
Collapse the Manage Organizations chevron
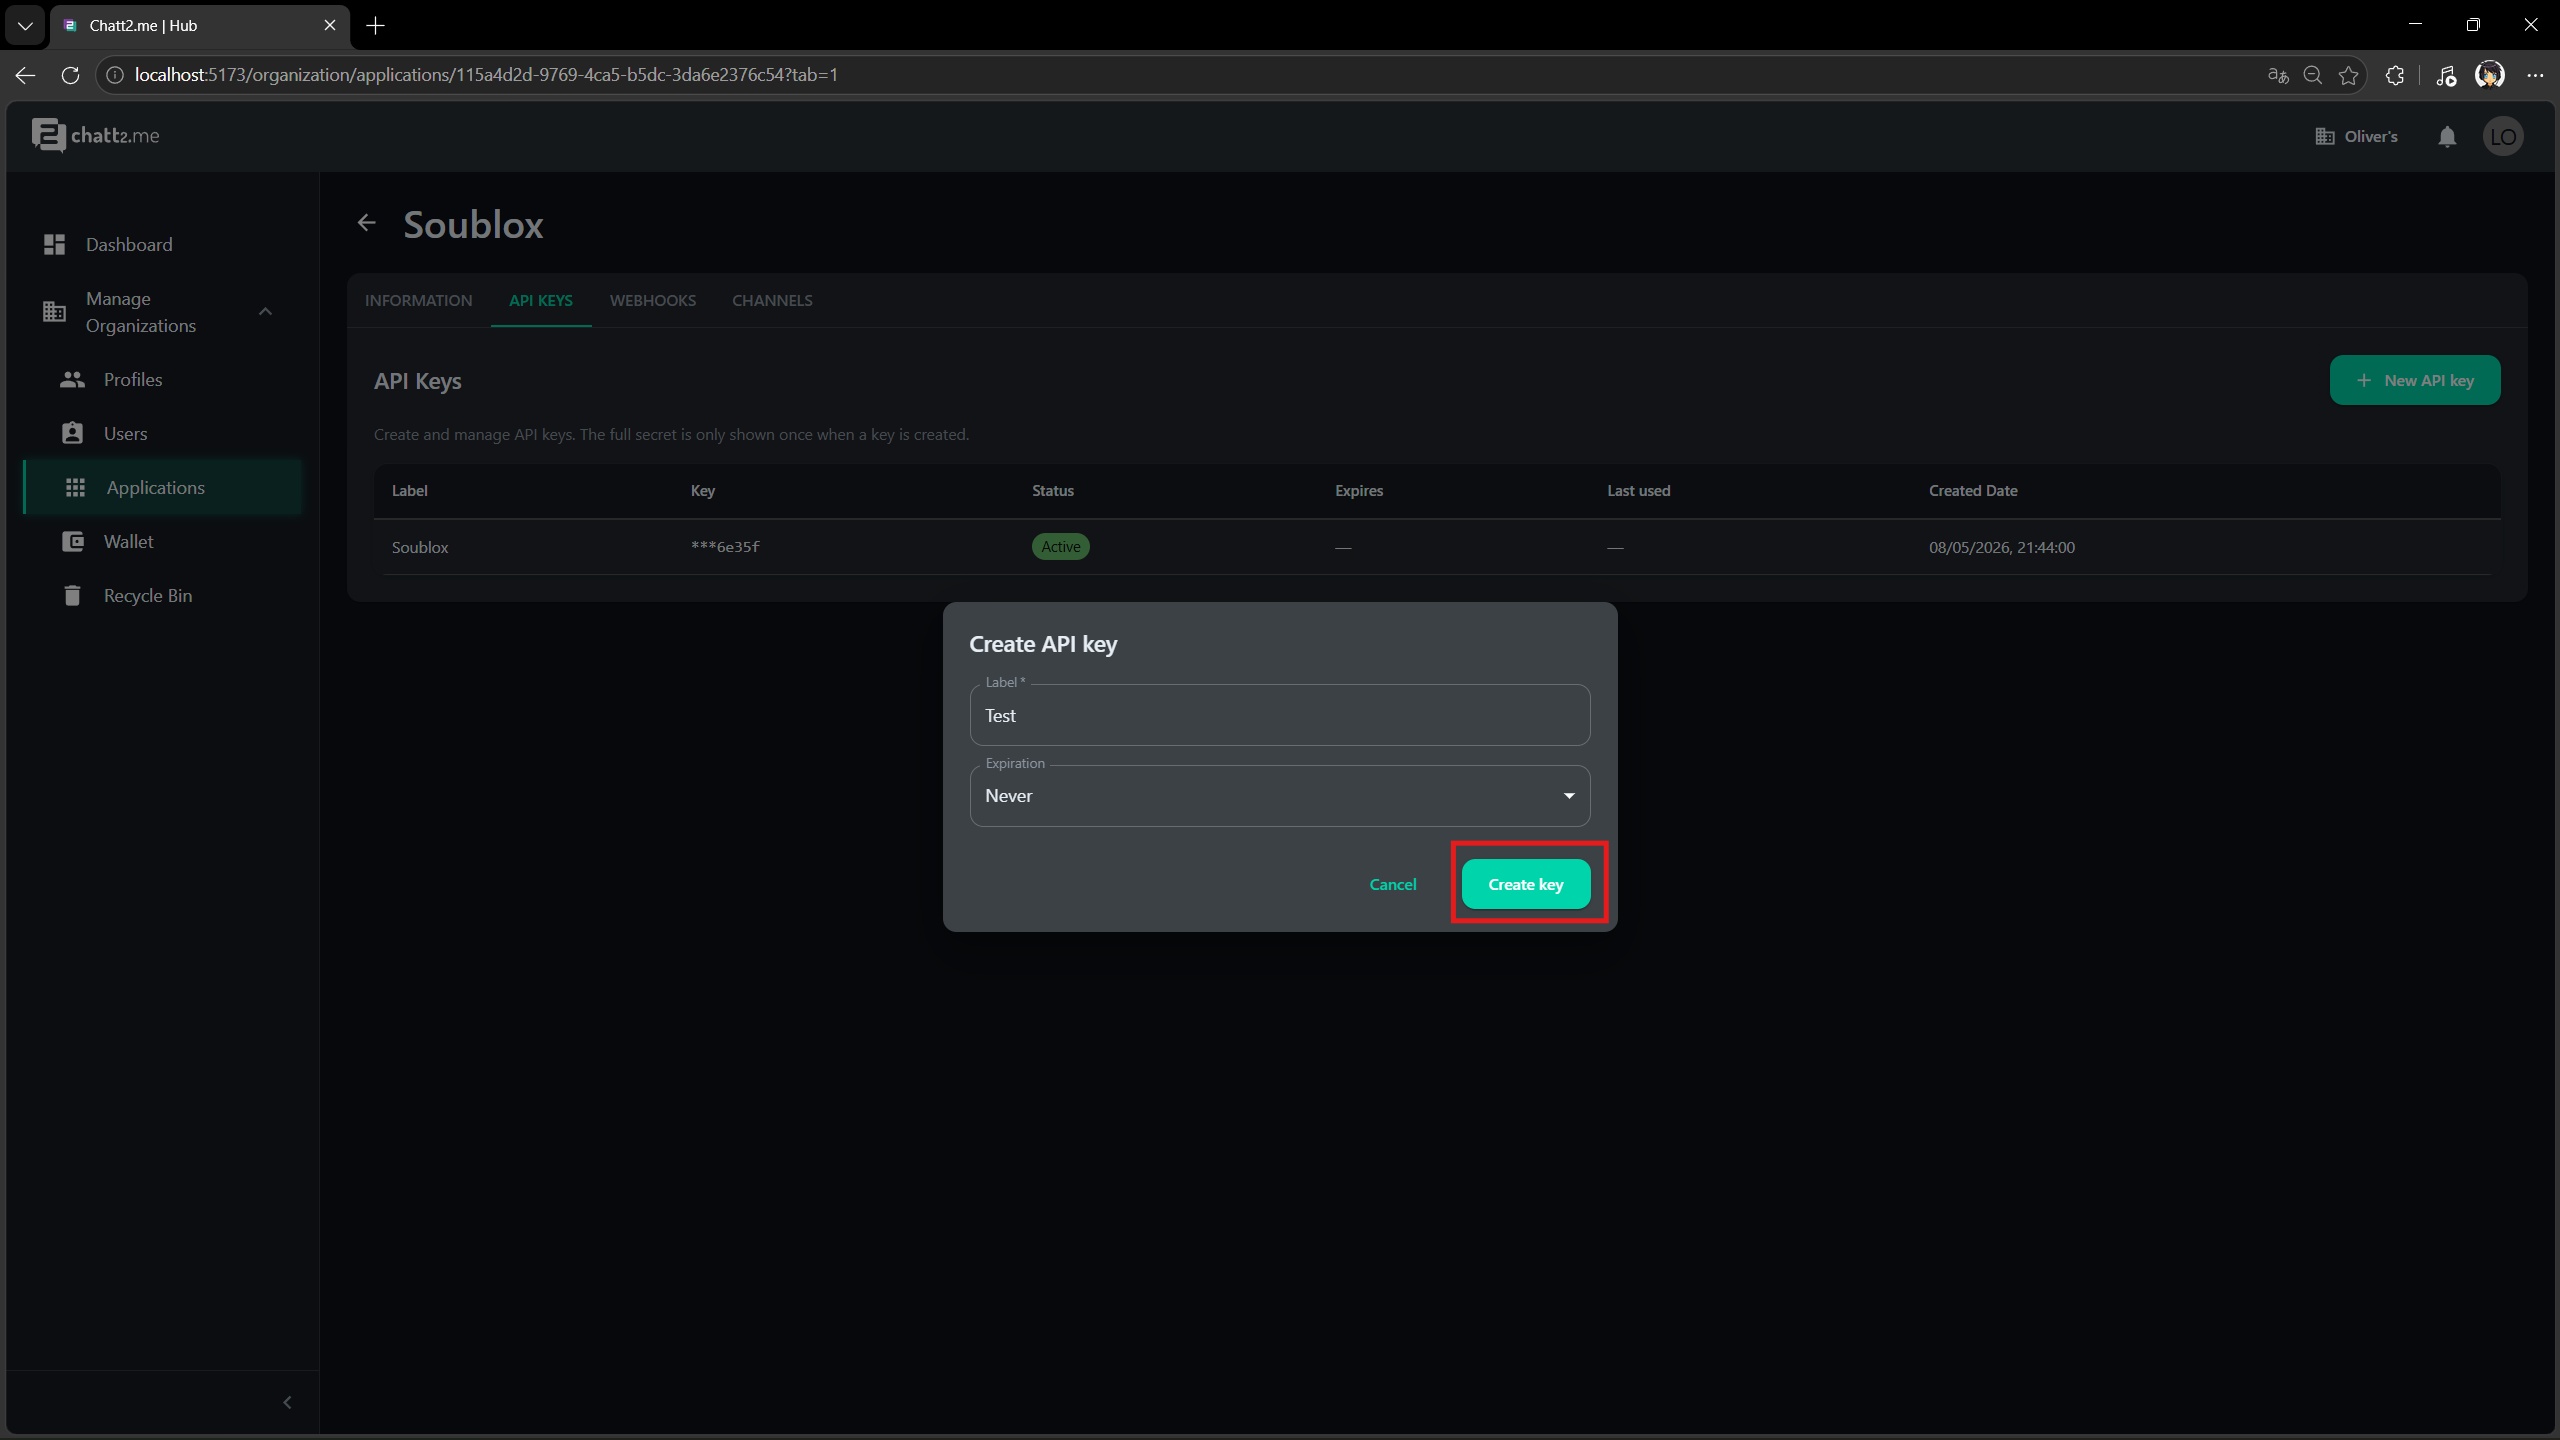click(x=265, y=312)
